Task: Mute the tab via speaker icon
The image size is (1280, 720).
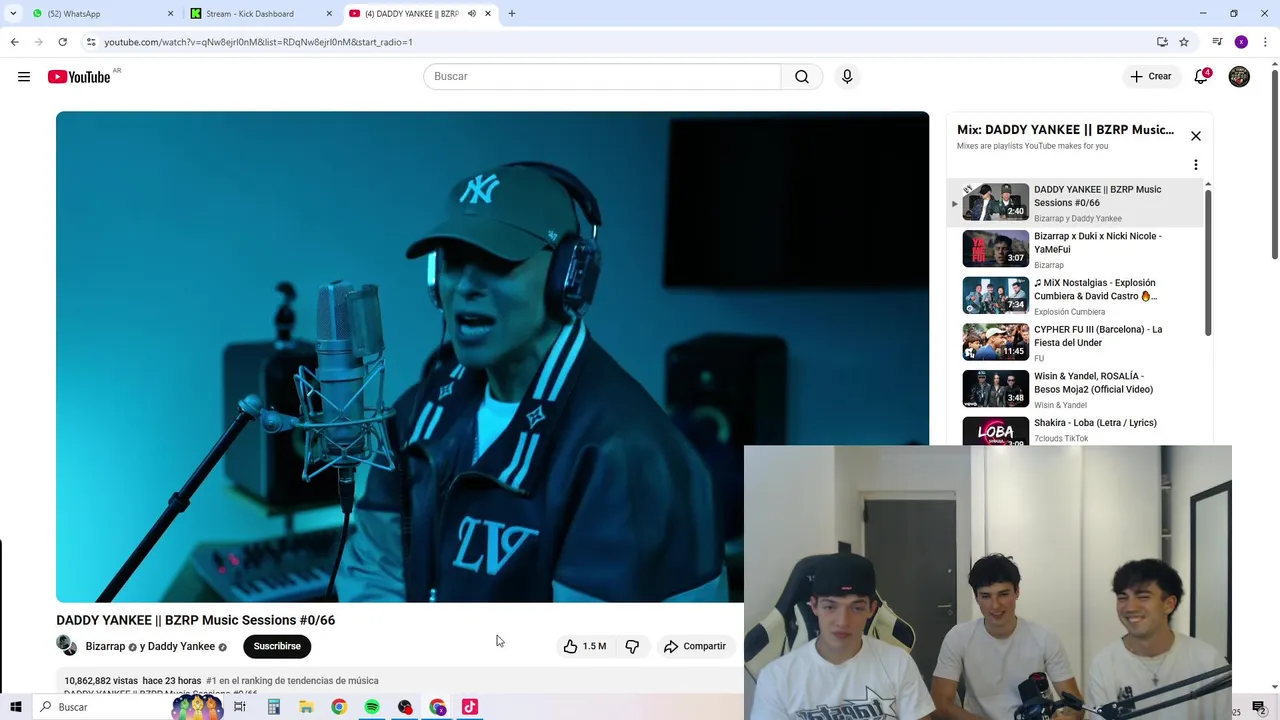Action: [472, 14]
